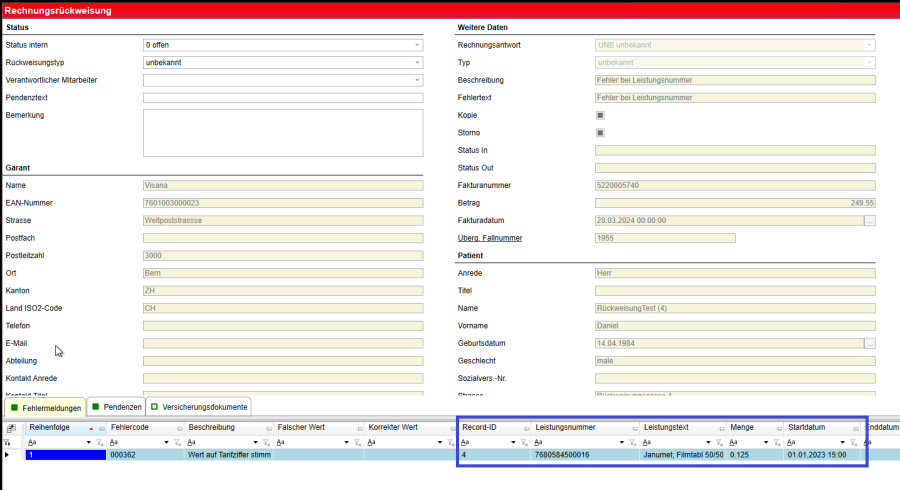
Task: Expand the Status intern dropdown
Action: (417, 45)
